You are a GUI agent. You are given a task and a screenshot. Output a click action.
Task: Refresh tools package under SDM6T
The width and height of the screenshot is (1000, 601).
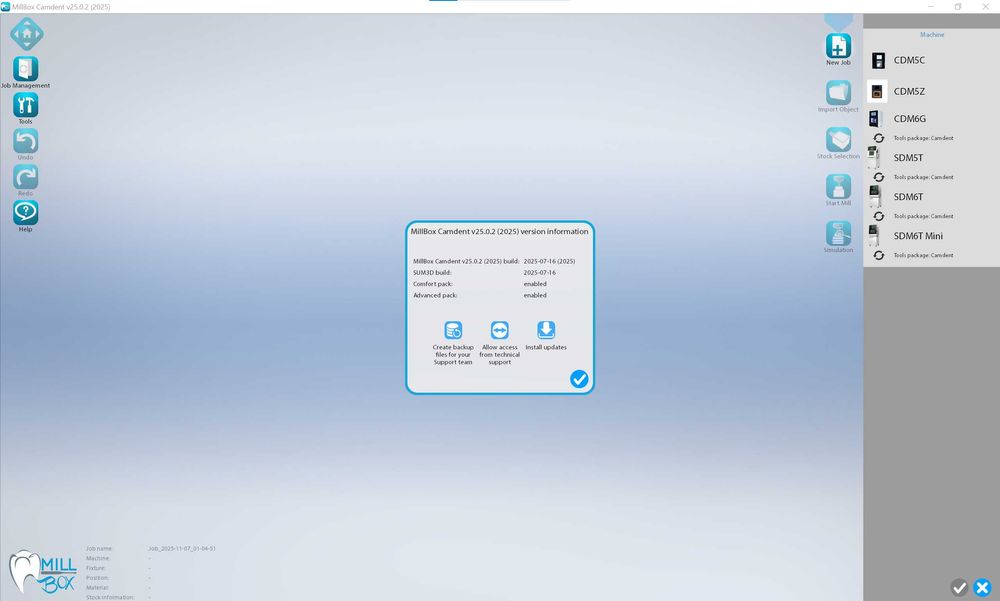coord(879,216)
